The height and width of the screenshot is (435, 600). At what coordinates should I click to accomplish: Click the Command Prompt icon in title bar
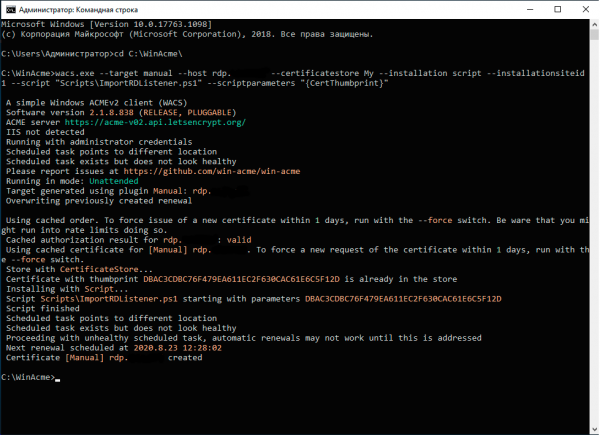click(9, 9)
